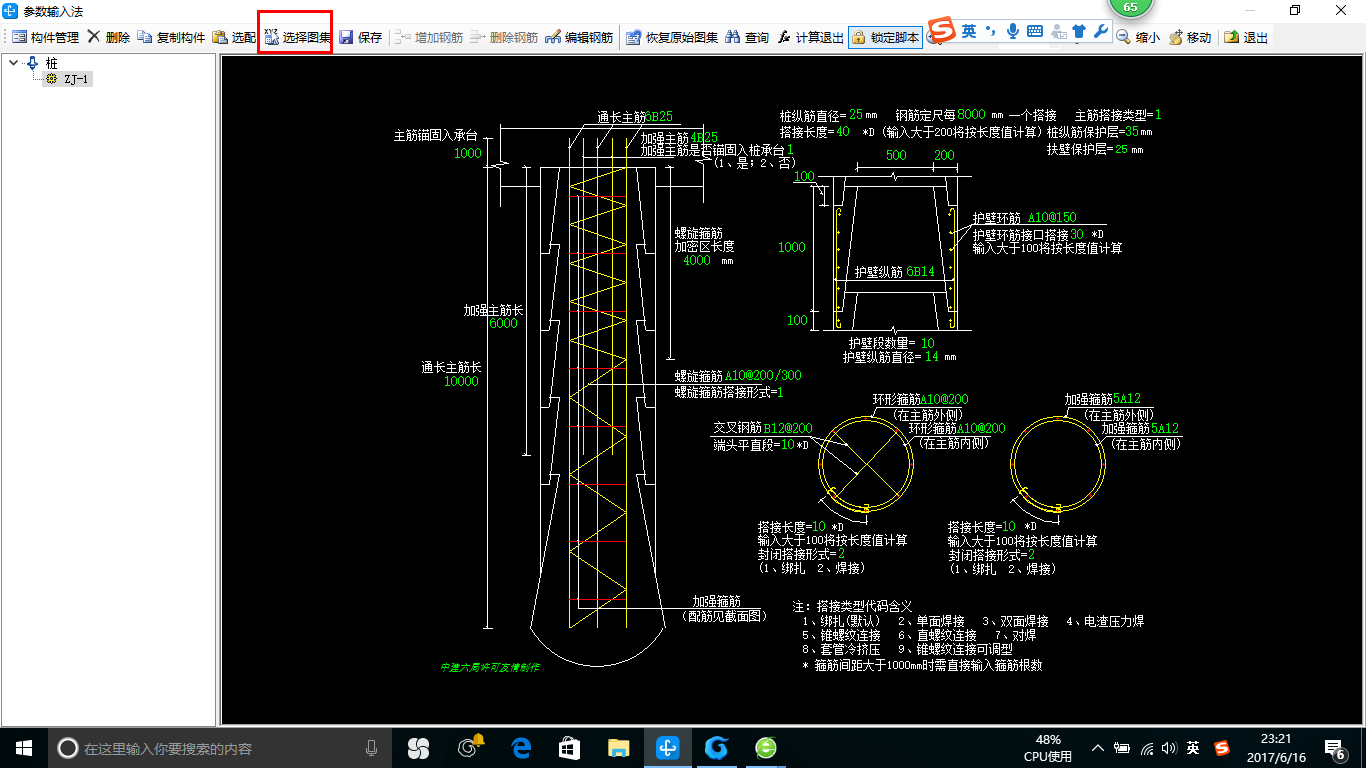The height and width of the screenshot is (768, 1366).
Task: Click the 删除钢筋 remove rebar tool
Action: point(503,38)
